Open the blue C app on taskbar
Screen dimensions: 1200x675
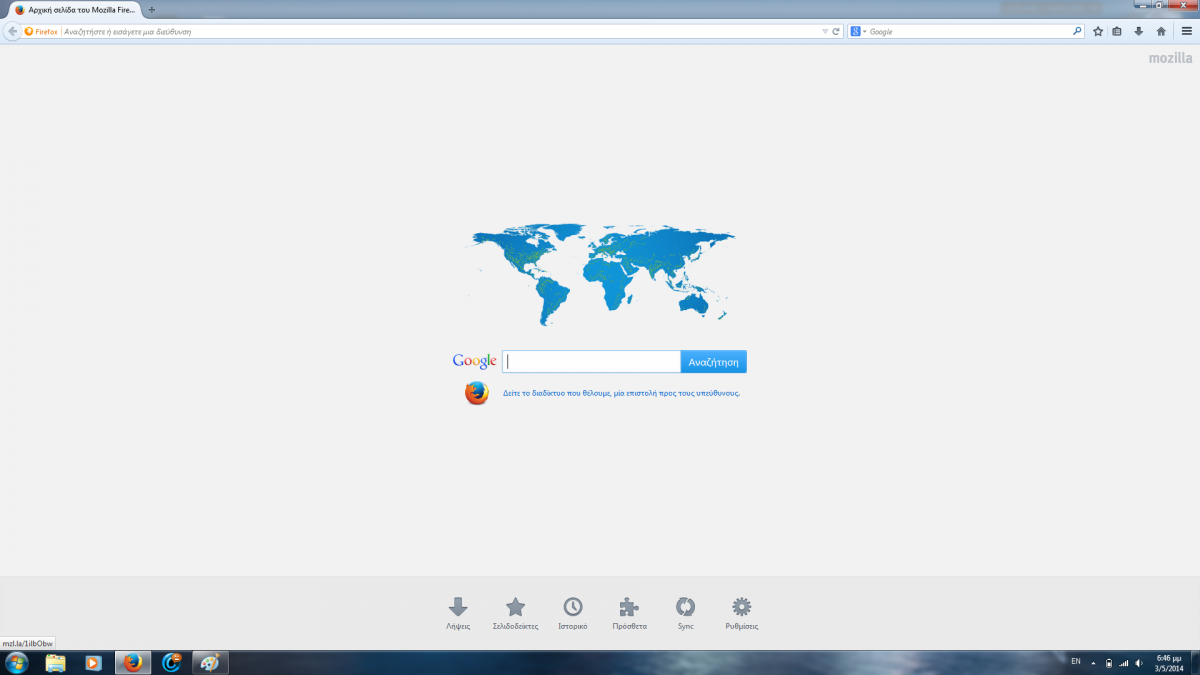tap(172, 662)
